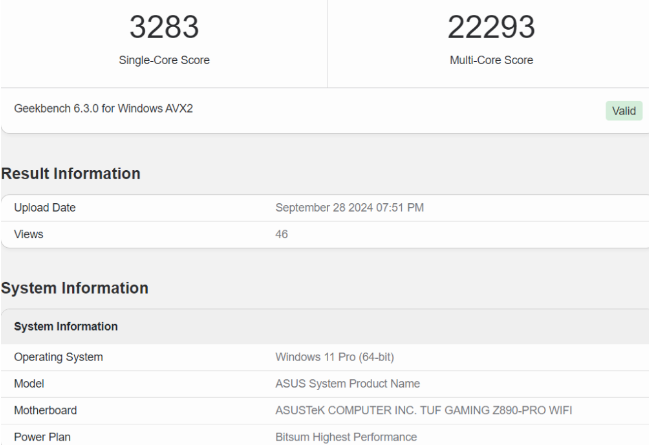Viewport: 649px width, 445px height.
Task: Select the Bitsum Highest Performance power plan value
Action: 346,437
